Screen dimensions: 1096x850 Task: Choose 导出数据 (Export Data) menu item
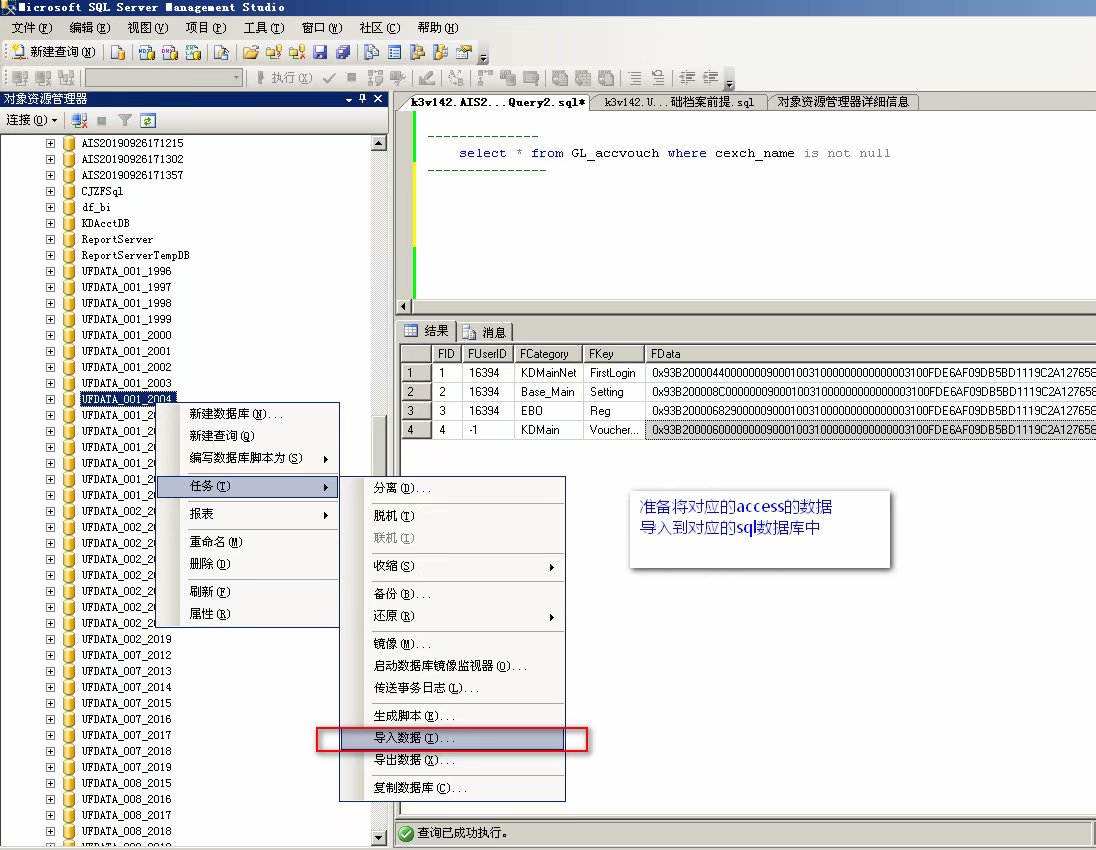pos(413,760)
